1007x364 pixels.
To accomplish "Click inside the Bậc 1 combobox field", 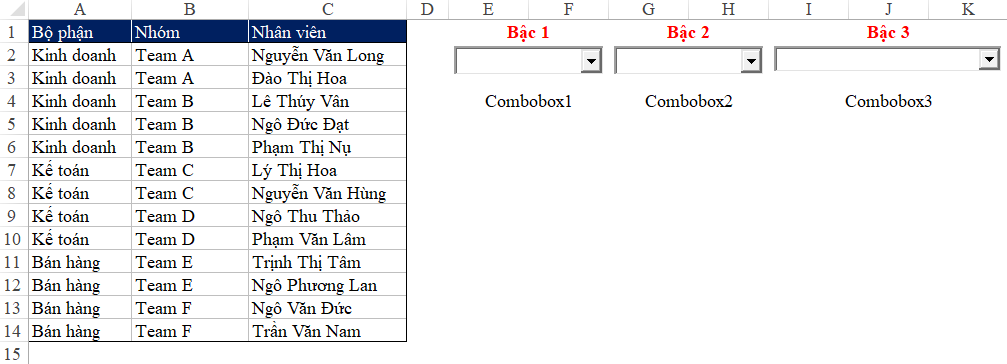I will (x=519, y=61).
